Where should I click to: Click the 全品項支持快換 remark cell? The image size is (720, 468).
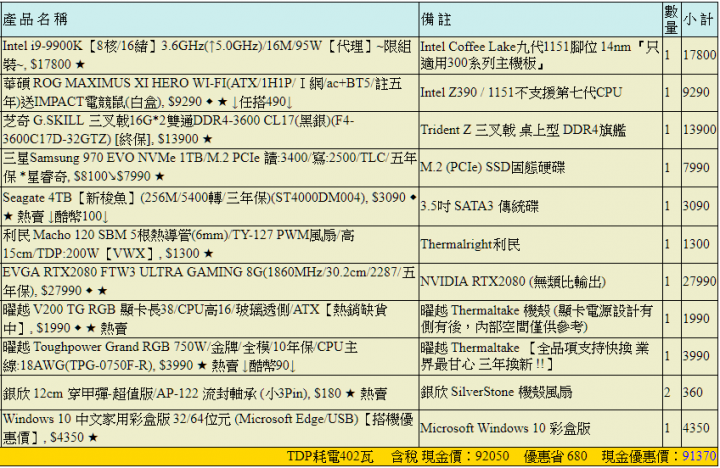tap(540, 356)
